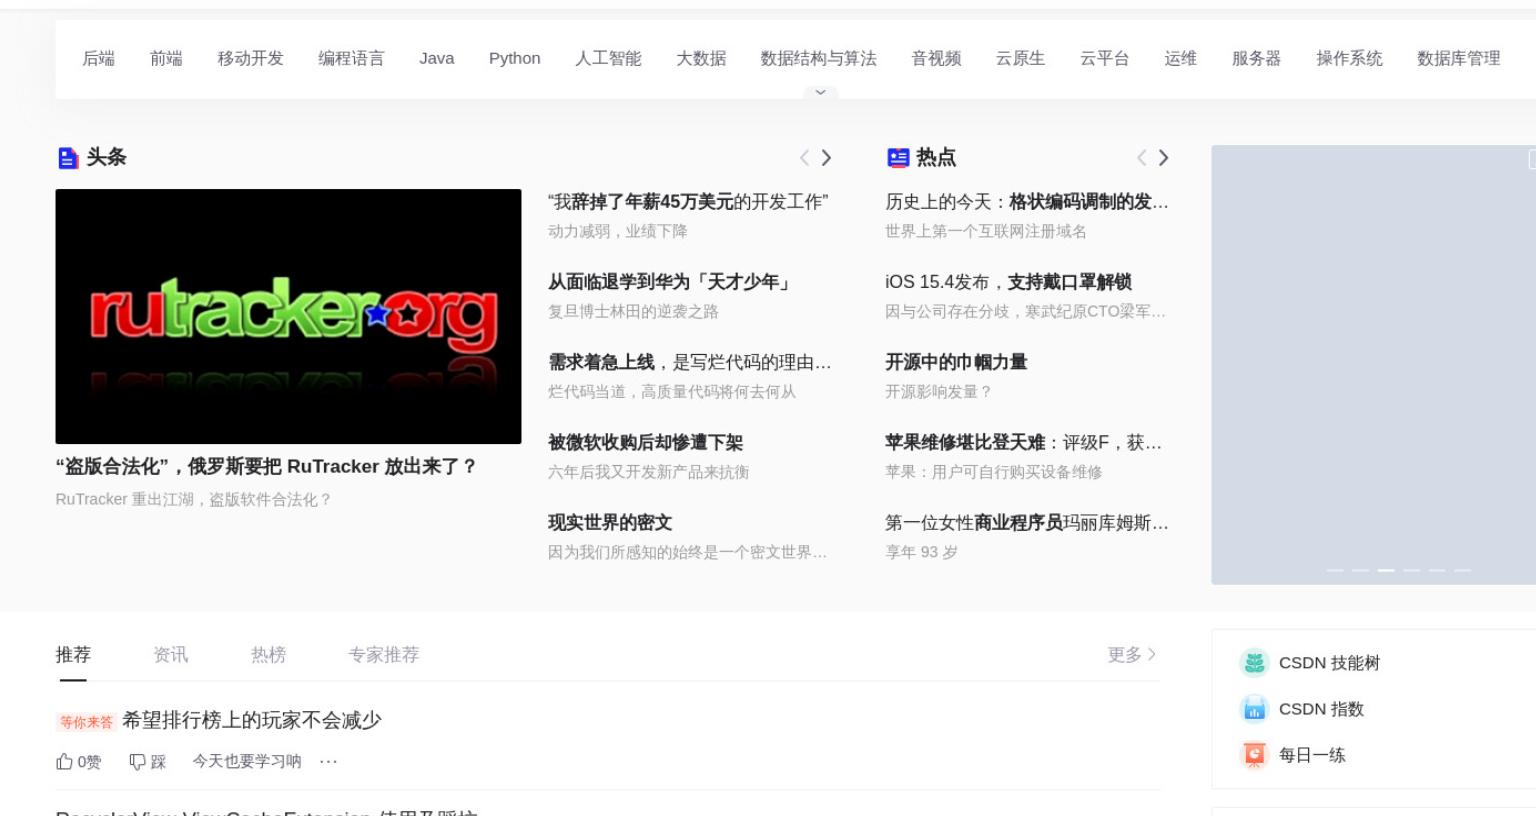The image size is (1536, 816).
Task: Click the 热点 news icon
Action: (x=898, y=158)
